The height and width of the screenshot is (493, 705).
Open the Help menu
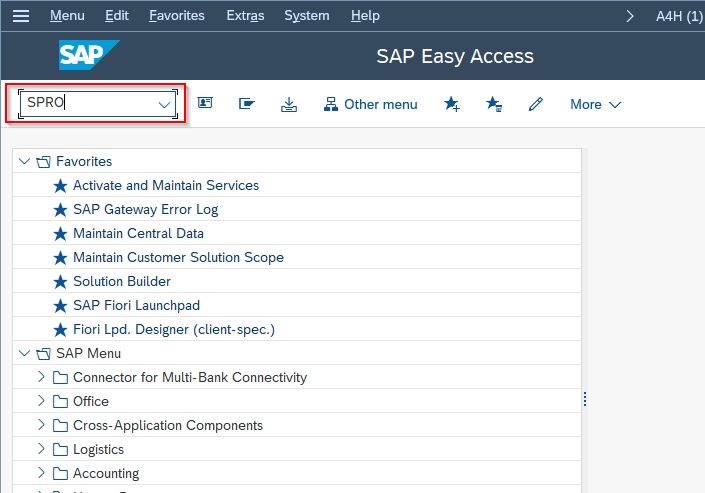365,16
